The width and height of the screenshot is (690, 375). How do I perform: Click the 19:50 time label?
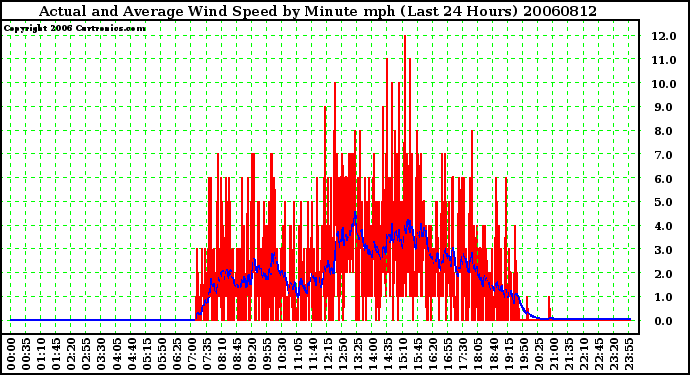click(x=523, y=355)
